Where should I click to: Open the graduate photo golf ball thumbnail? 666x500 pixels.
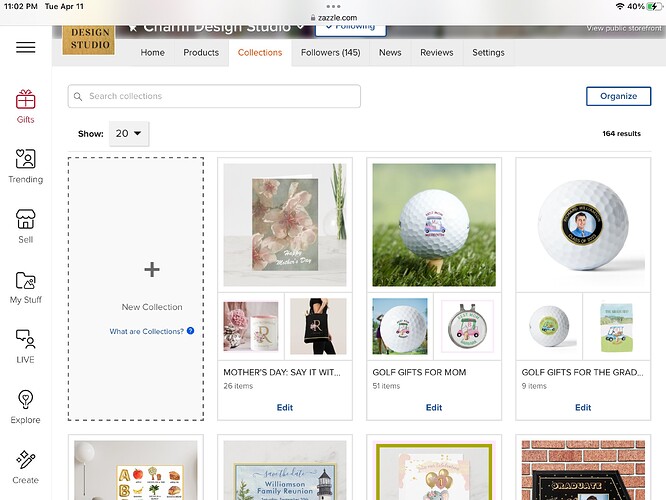point(583,225)
